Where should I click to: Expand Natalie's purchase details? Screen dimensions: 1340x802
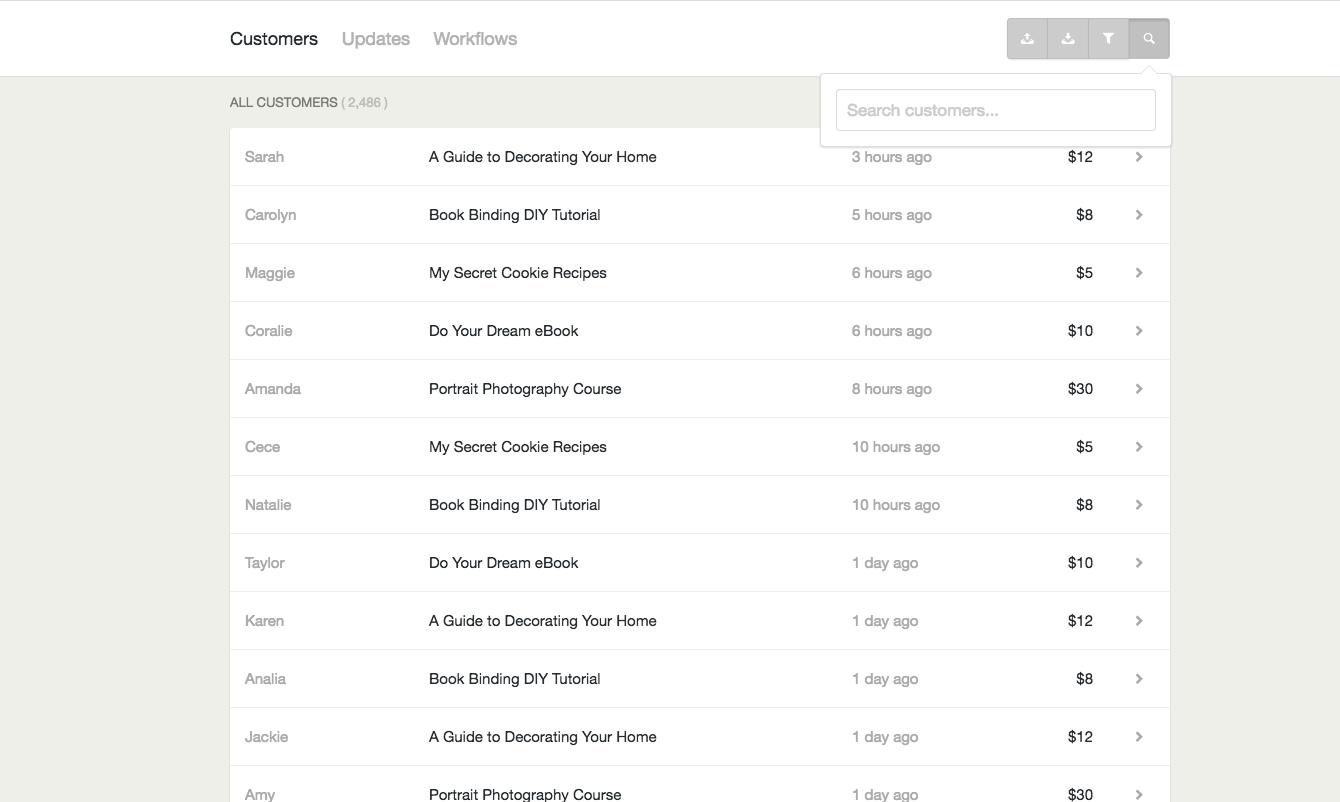1139,504
